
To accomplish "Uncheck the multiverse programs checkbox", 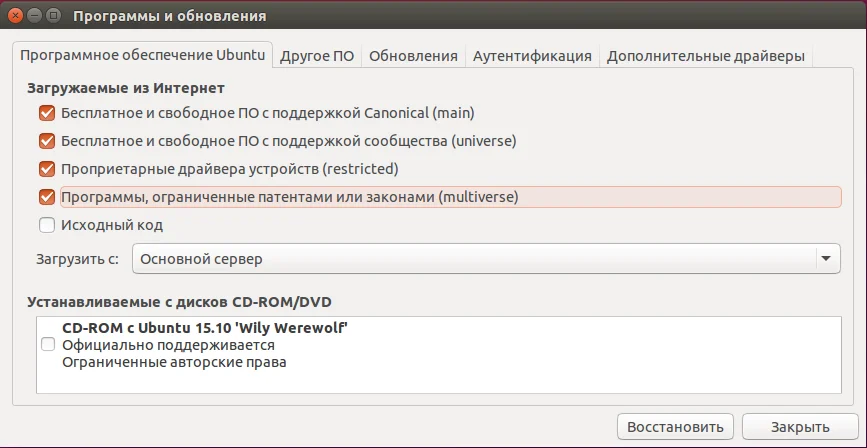I will 47,197.
